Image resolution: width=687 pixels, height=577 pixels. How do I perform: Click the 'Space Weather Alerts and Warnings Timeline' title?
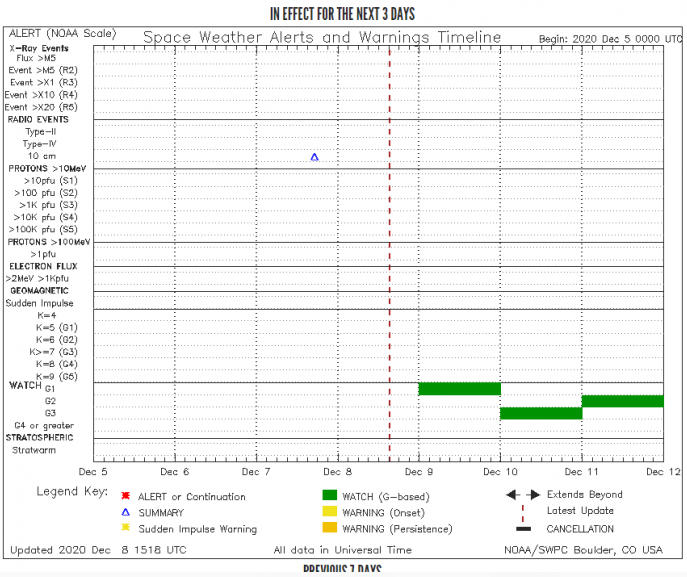[x=322, y=37]
